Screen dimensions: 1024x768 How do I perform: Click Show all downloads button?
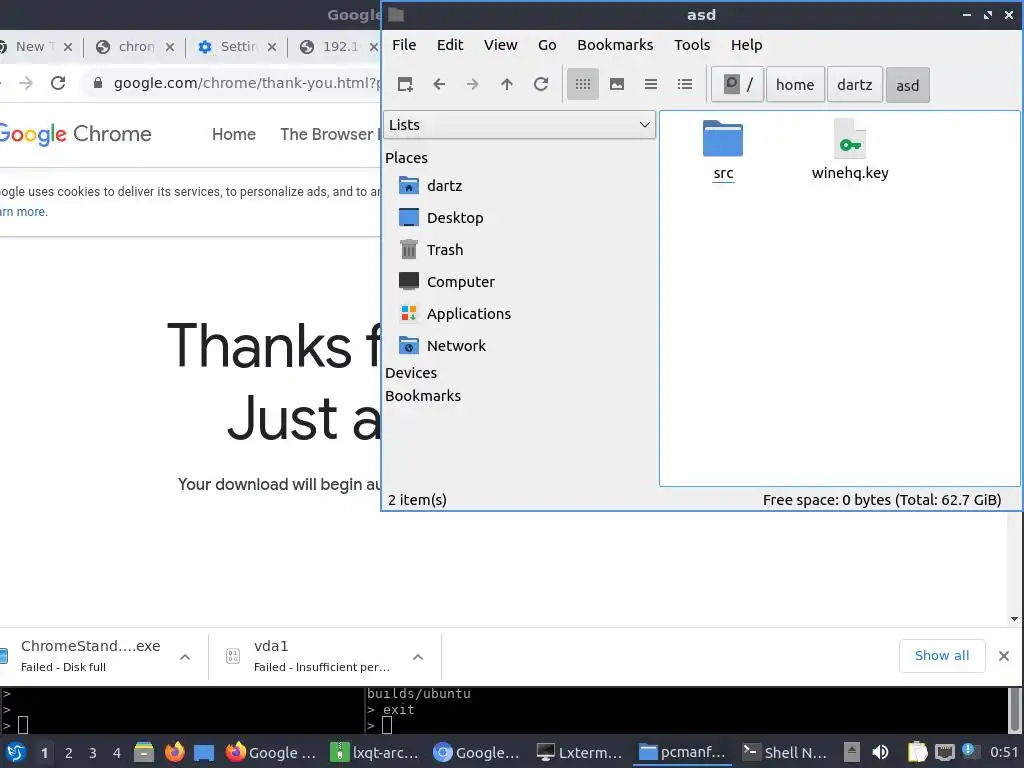942,656
